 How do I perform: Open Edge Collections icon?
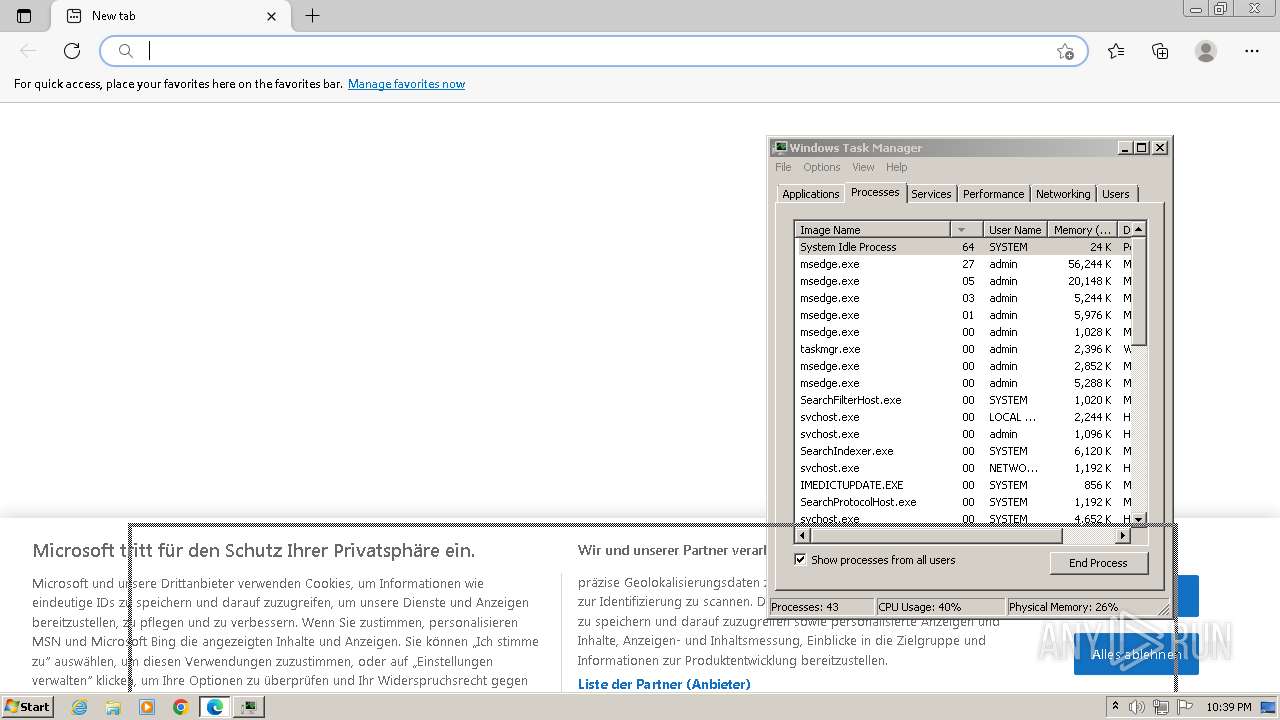(1160, 51)
